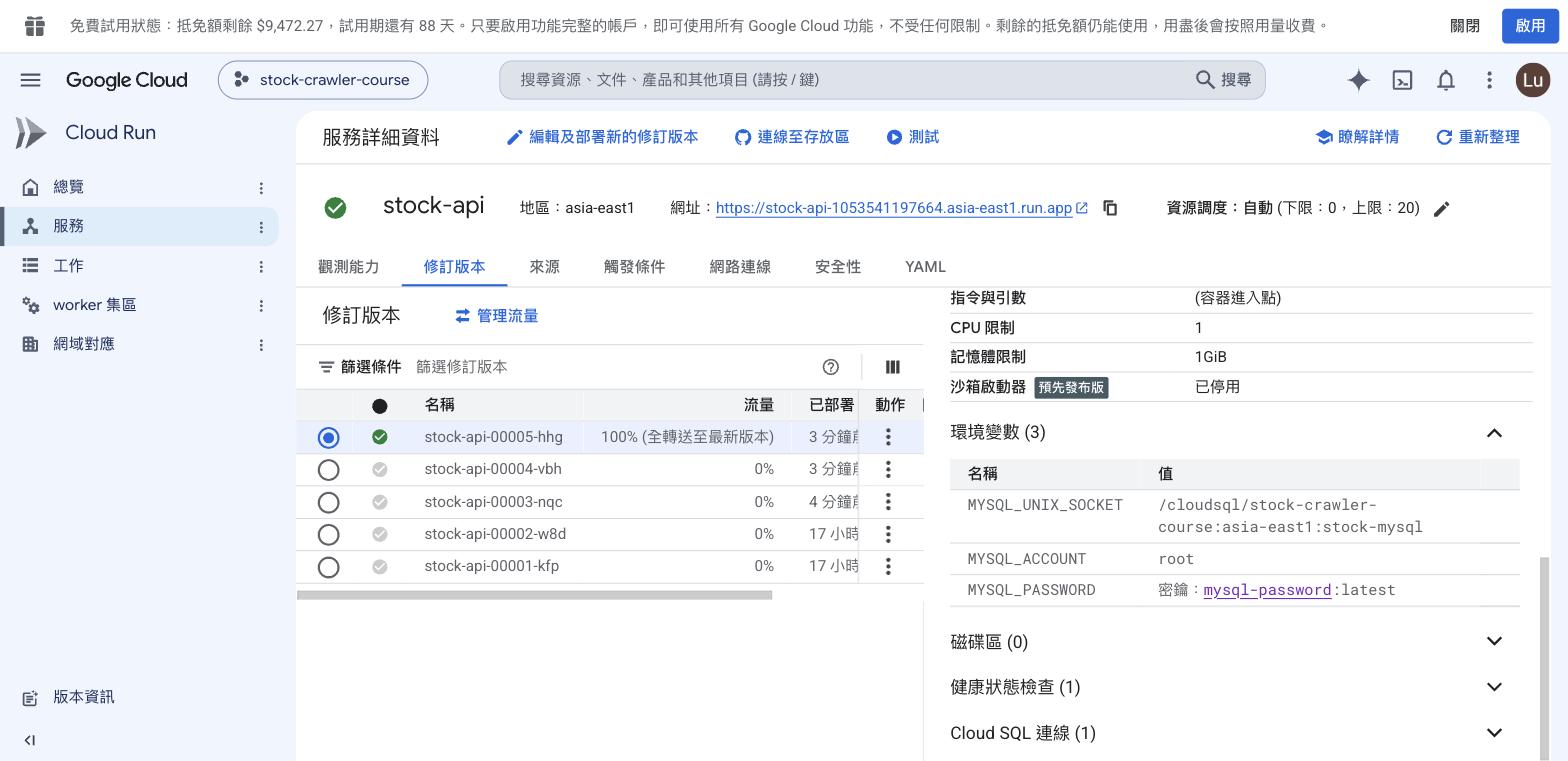Open actions menu for stock-api-00002-w8d
Image resolution: width=1568 pixels, height=761 pixels.
pos(888,534)
